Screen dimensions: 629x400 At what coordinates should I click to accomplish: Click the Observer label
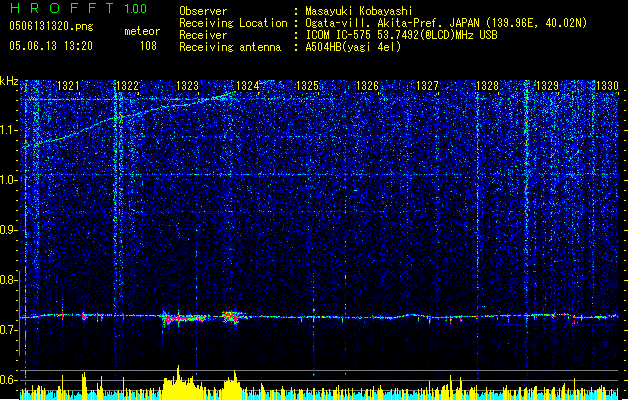[x=203, y=11]
